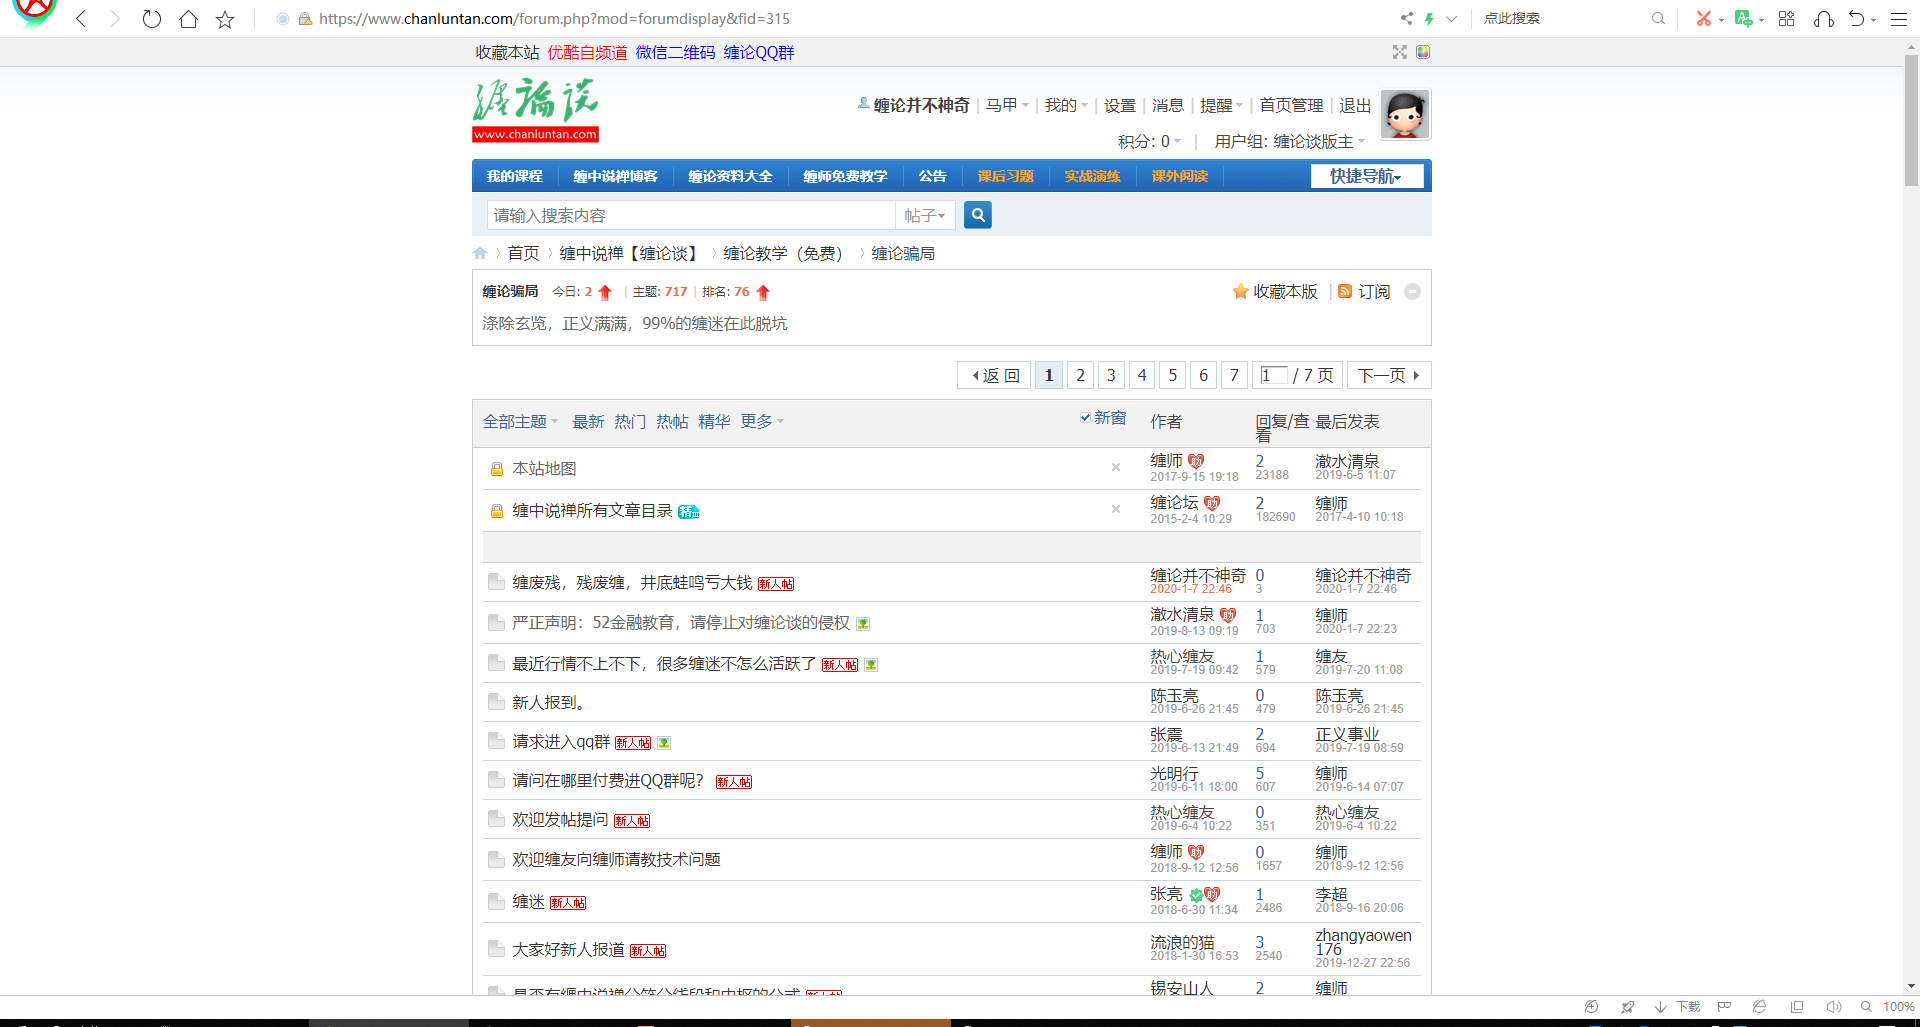Go to the 下一页 next page
The width and height of the screenshot is (1920, 1027).
point(1388,376)
